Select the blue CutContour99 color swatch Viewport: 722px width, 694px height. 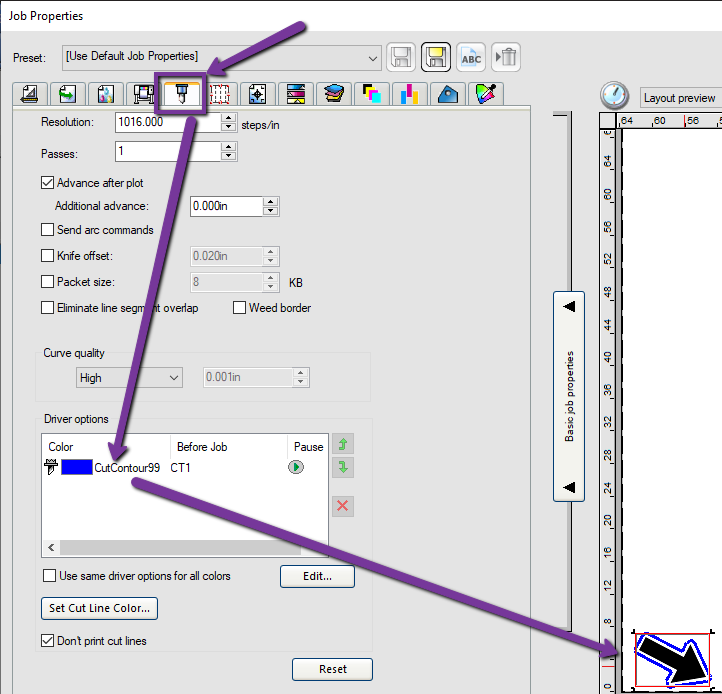point(76,467)
